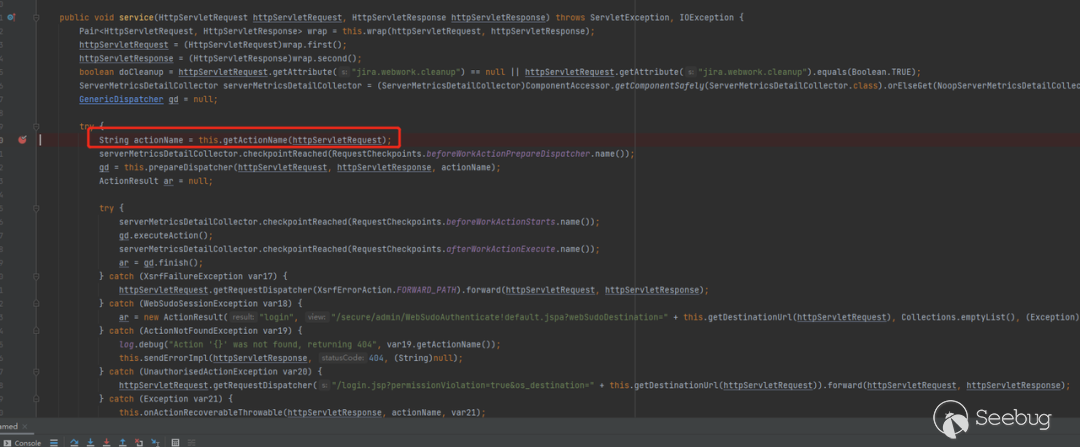Click the Threads layout lines icon beside Console

[x=54, y=443]
